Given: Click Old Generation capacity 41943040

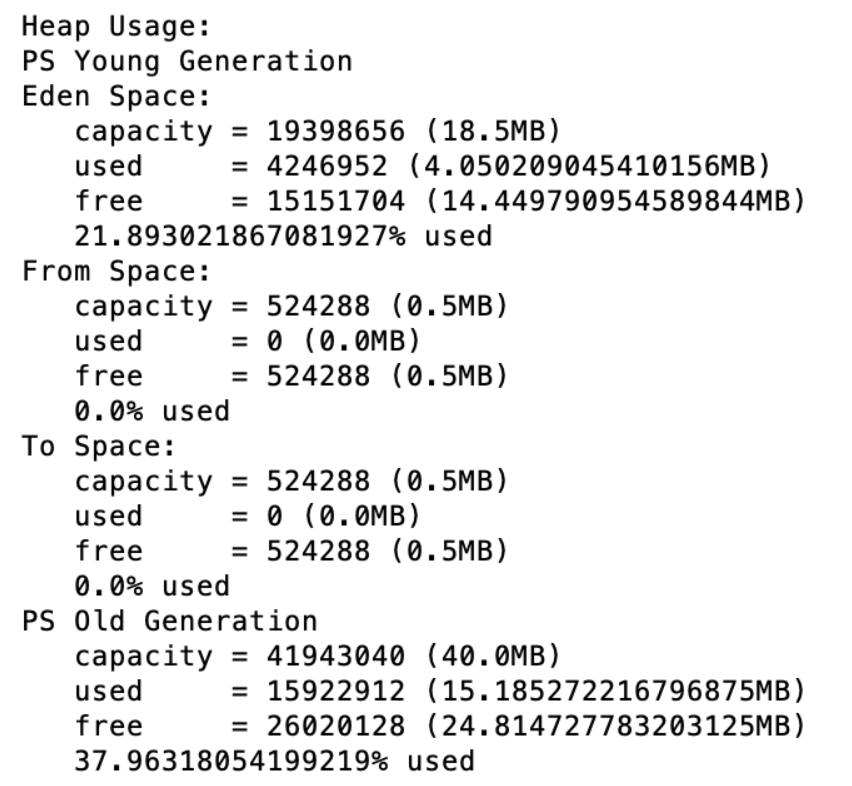Looking at the screenshot, I should [335, 656].
